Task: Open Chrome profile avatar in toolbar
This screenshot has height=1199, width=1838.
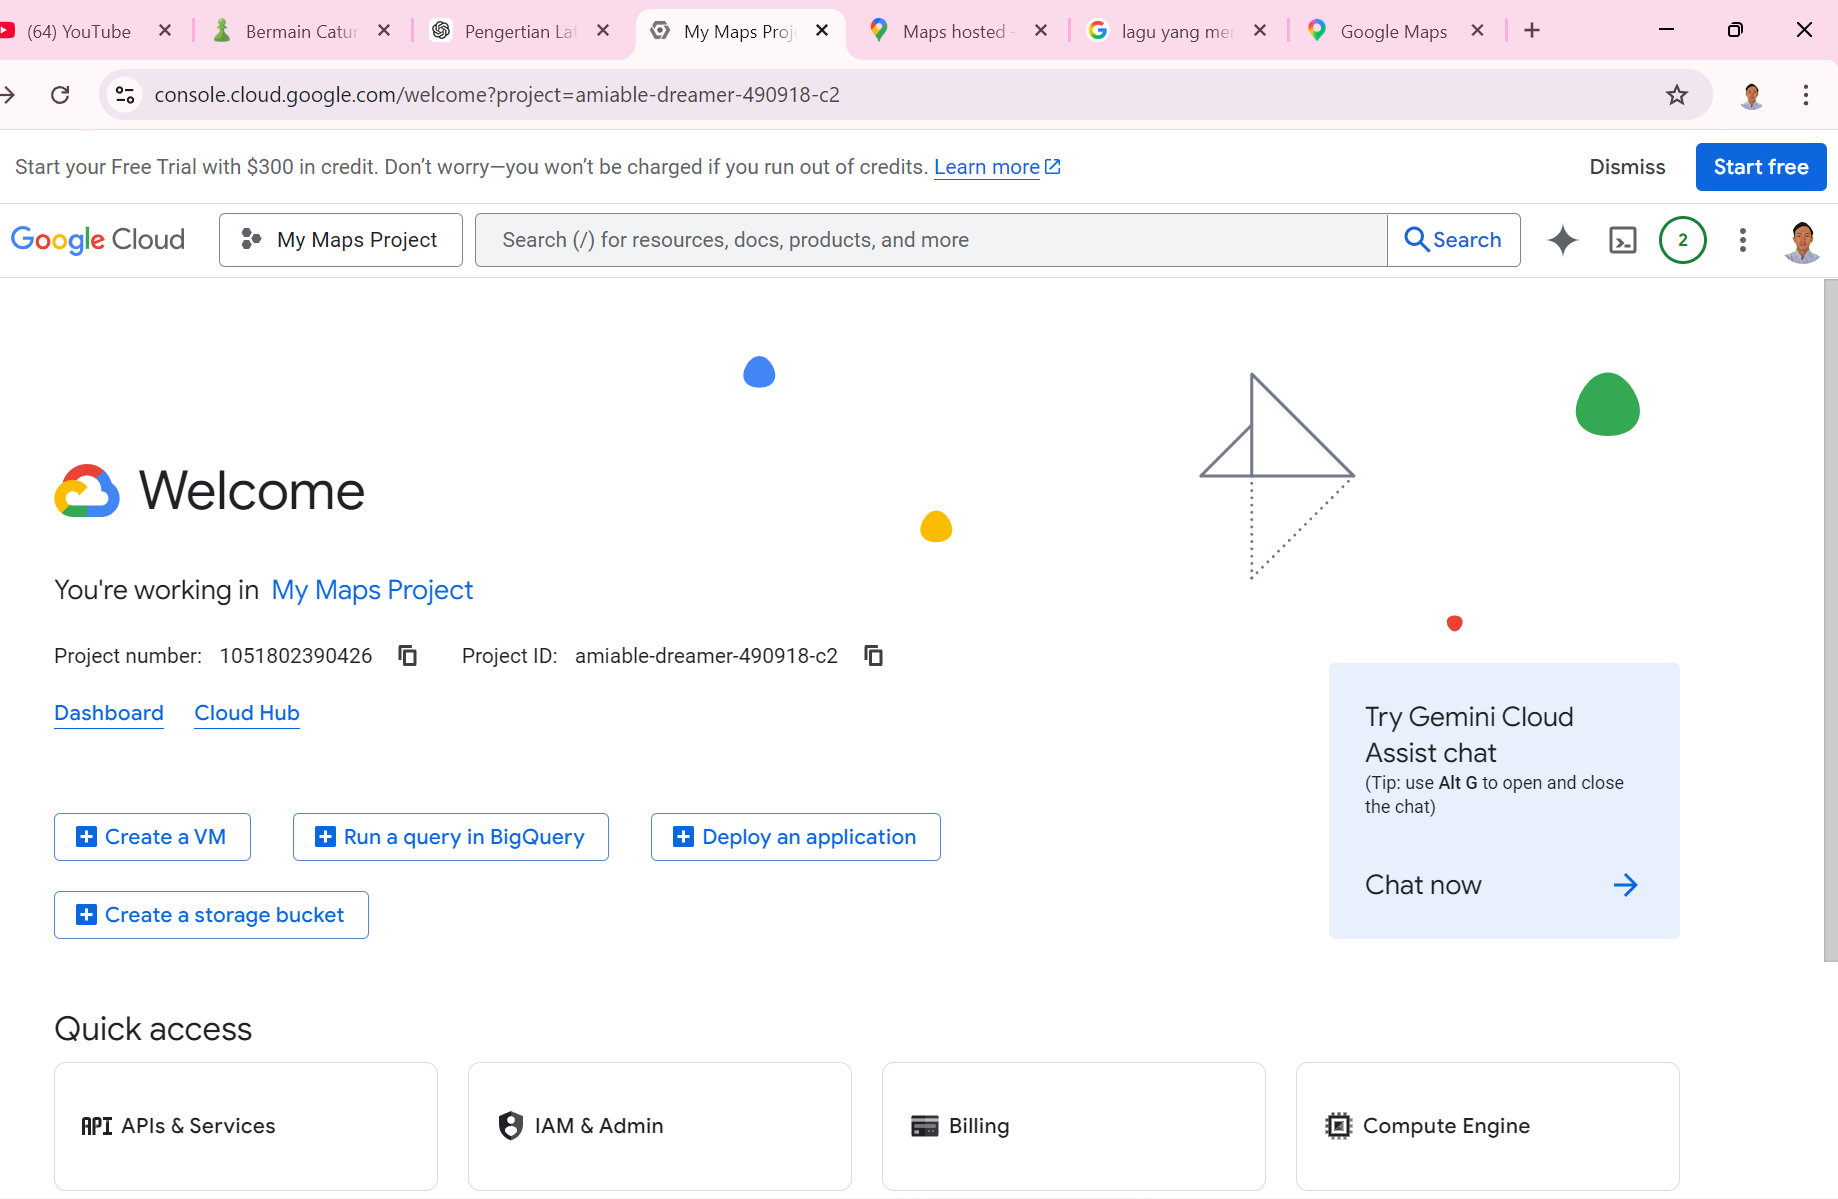Action: coord(1751,95)
